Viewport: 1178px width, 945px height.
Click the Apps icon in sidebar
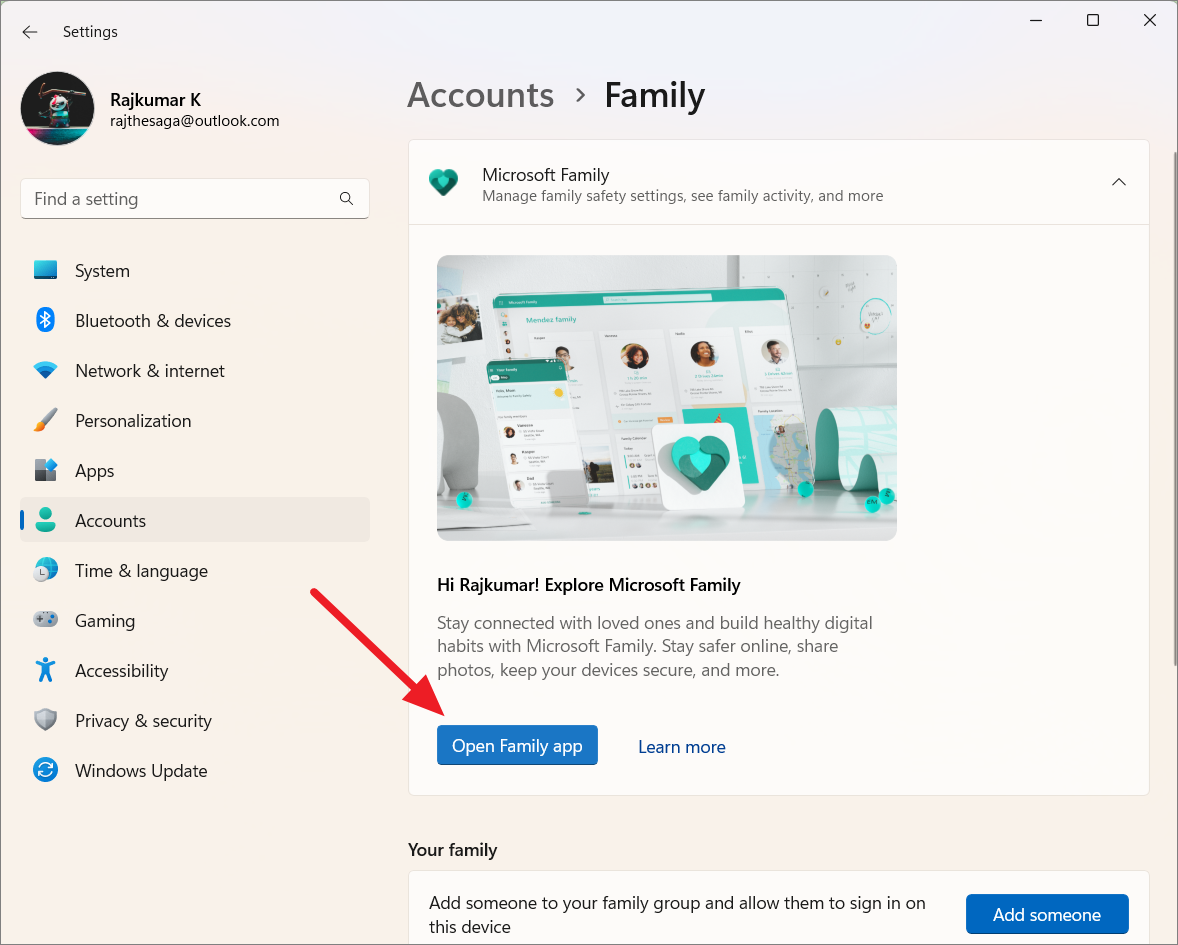(45, 470)
